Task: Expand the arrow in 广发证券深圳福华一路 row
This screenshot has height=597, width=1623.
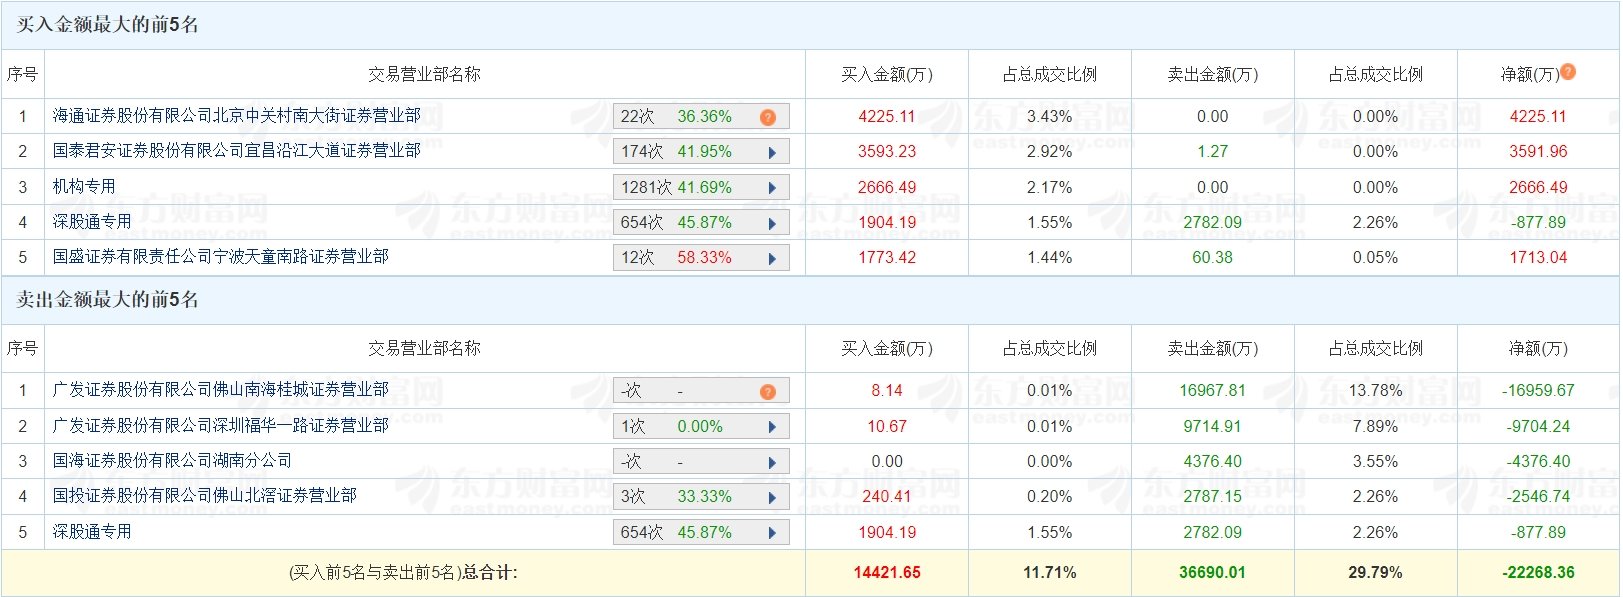Action: 772,427
